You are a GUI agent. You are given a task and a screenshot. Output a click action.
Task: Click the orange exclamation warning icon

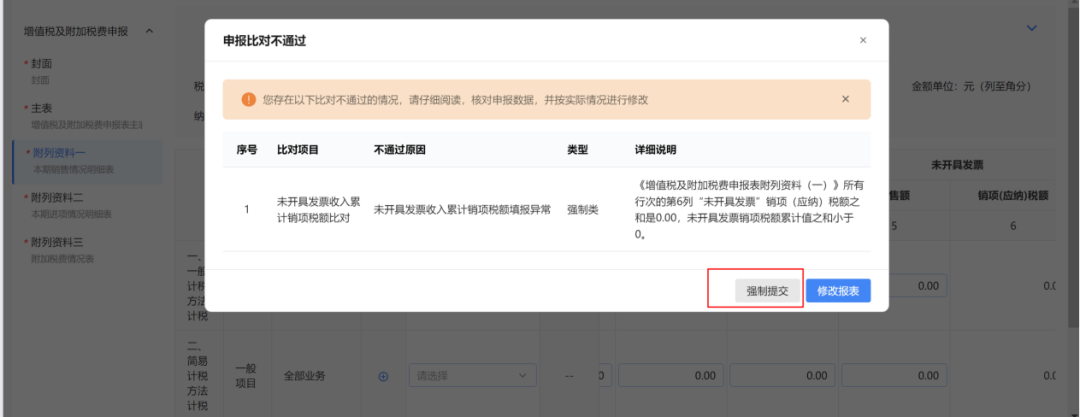[x=249, y=100]
